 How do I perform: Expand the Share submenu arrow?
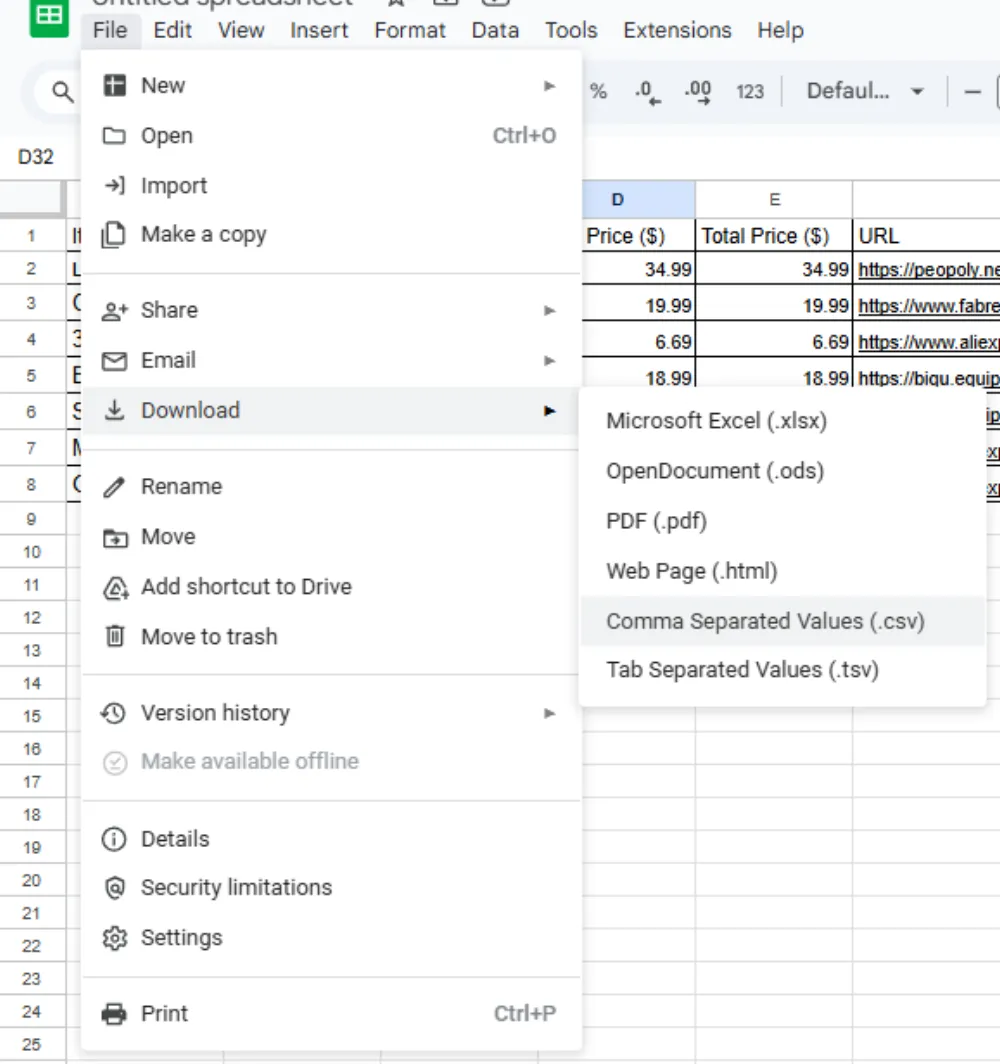tap(549, 310)
